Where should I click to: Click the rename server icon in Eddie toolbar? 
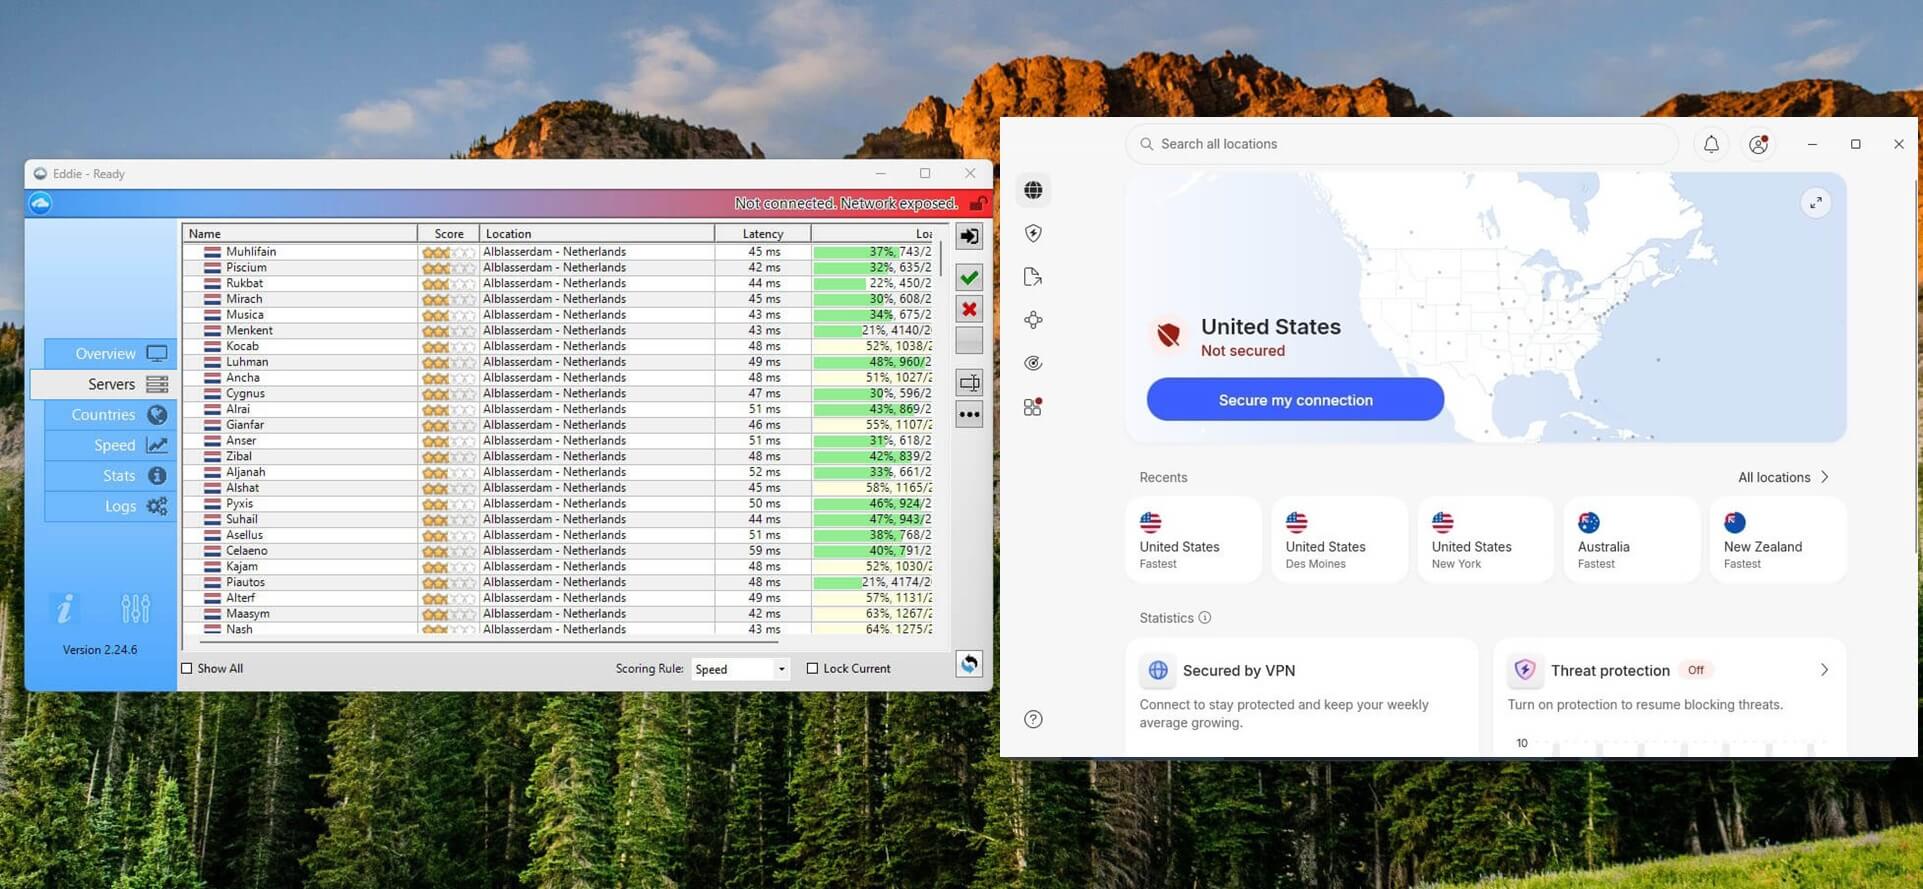tap(969, 382)
